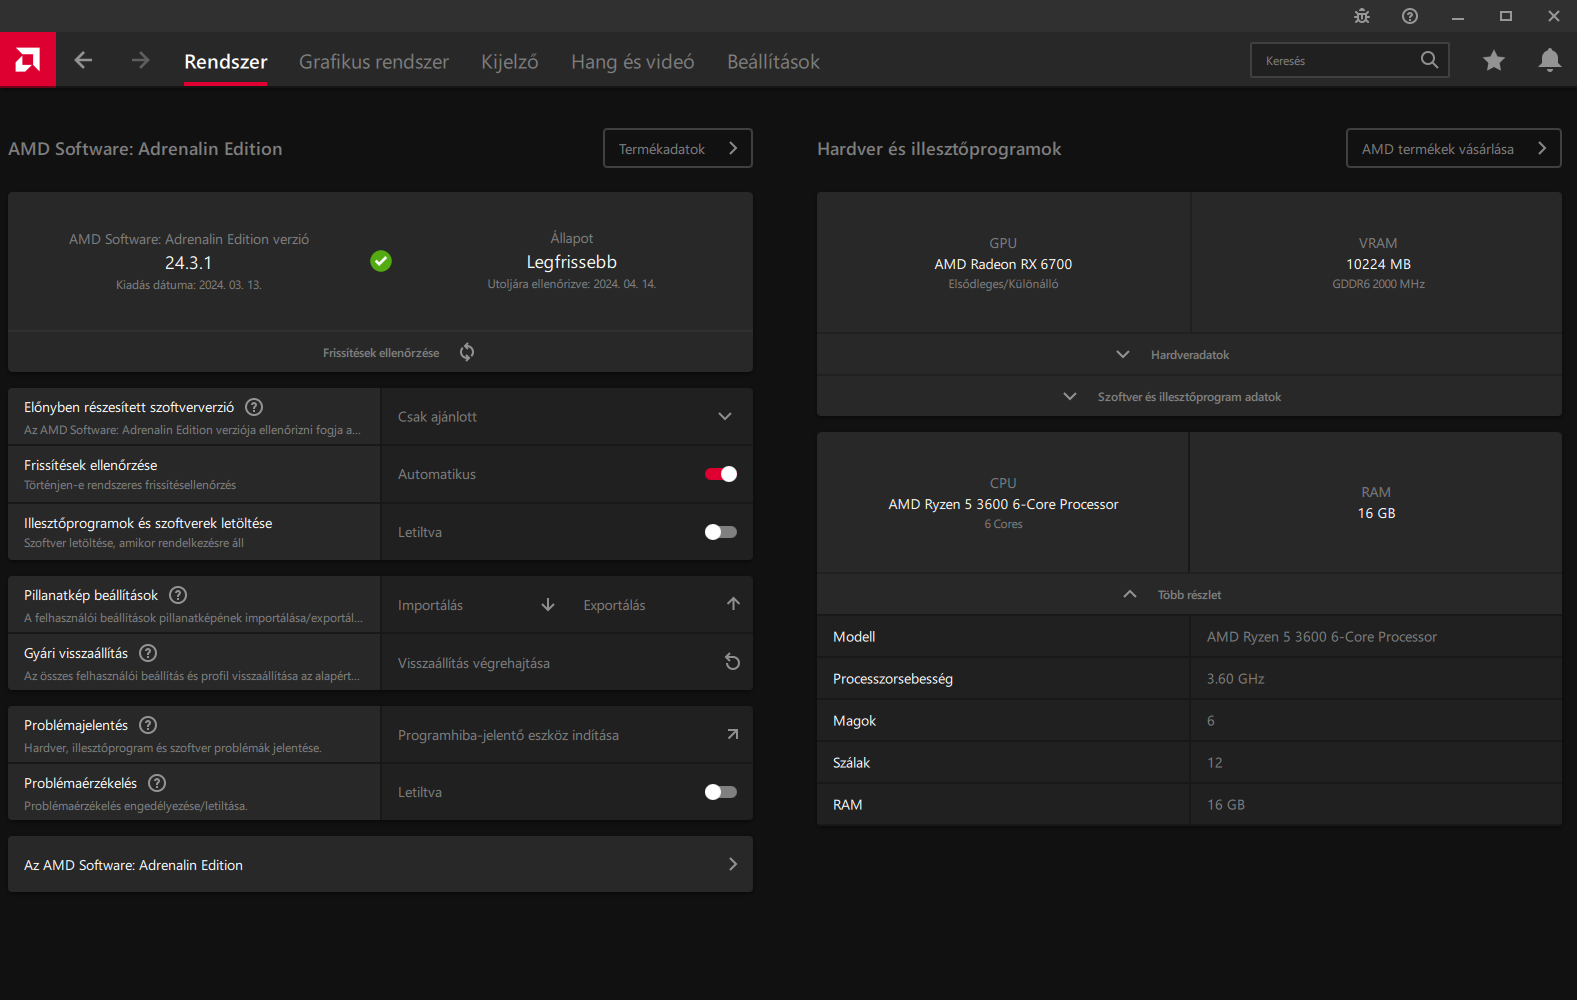Click the reset icon for Visszaállítás végrehajtása
Viewport: 1577px width, 1000px height.
(x=732, y=662)
